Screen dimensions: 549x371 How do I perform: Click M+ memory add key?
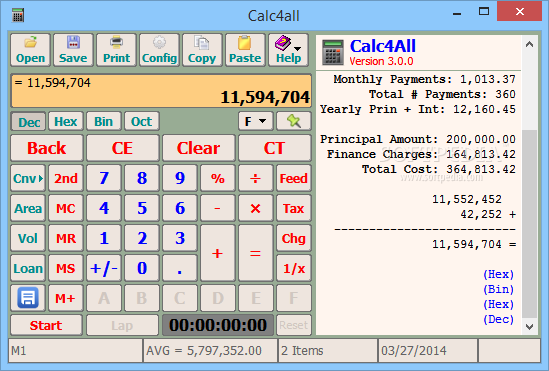click(66, 298)
